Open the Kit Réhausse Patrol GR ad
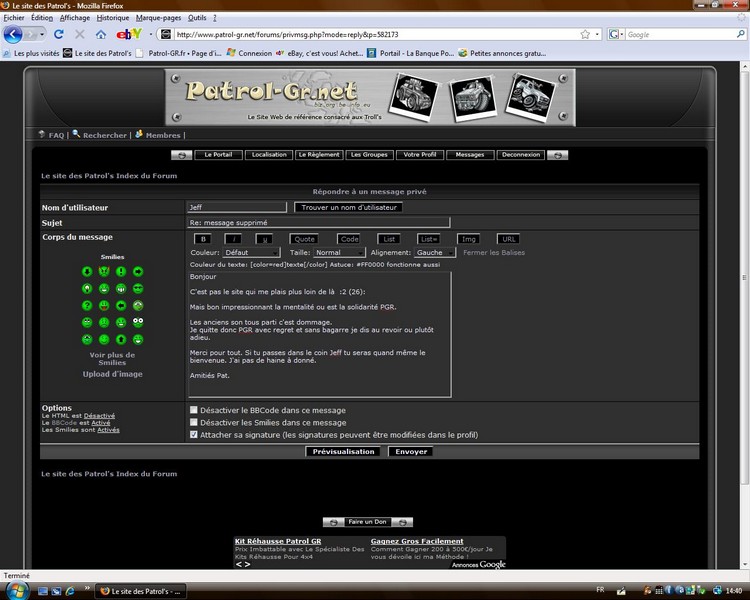The image size is (750, 600). click(278, 541)
